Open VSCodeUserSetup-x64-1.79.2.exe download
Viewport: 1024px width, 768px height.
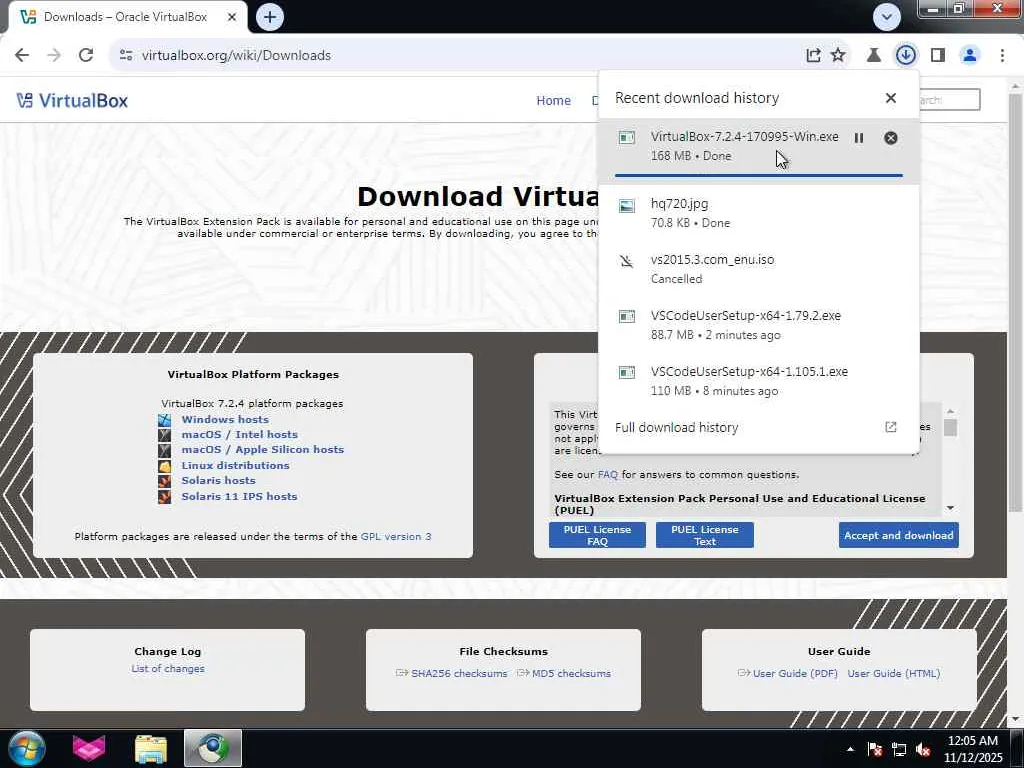(x=759, y=325)
